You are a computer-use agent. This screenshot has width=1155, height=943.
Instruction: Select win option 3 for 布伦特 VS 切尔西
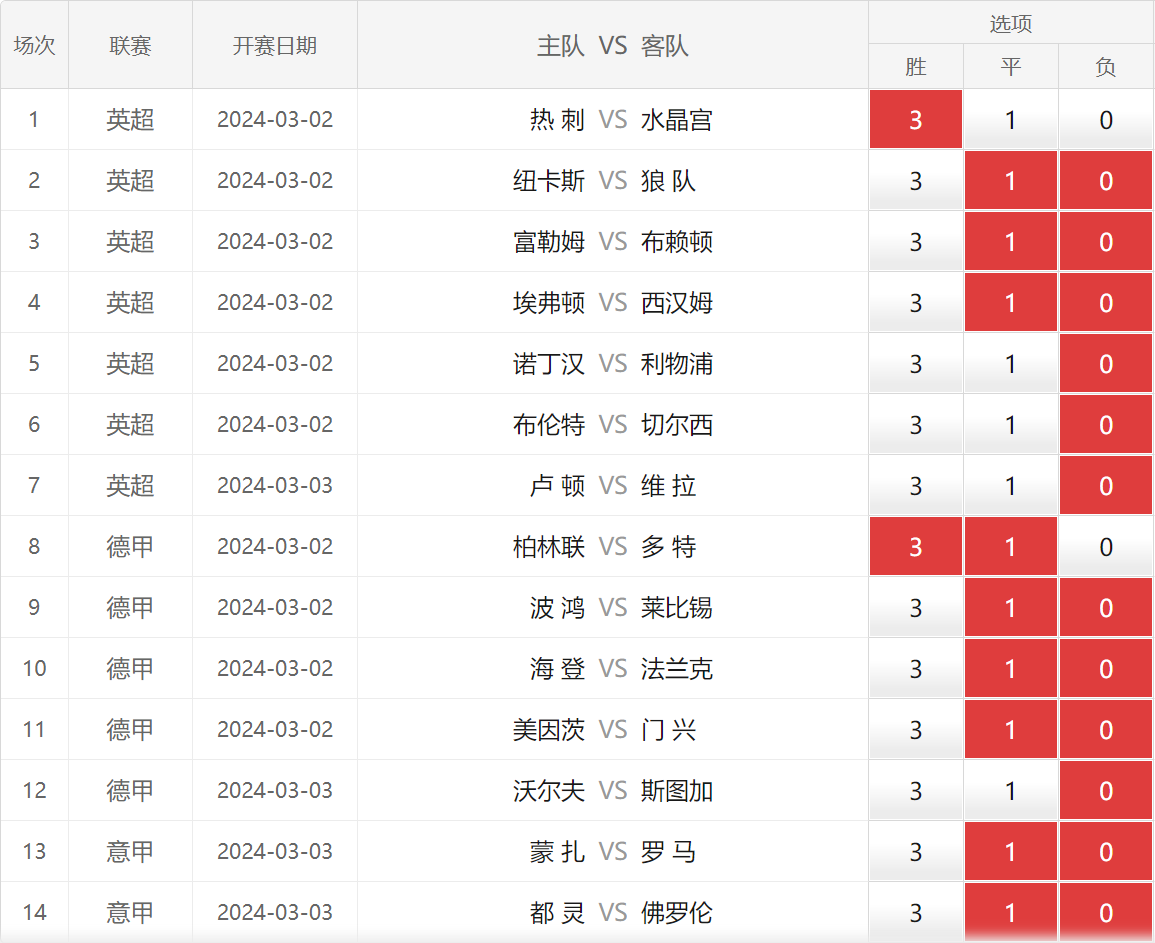click(x=916, y=424)
